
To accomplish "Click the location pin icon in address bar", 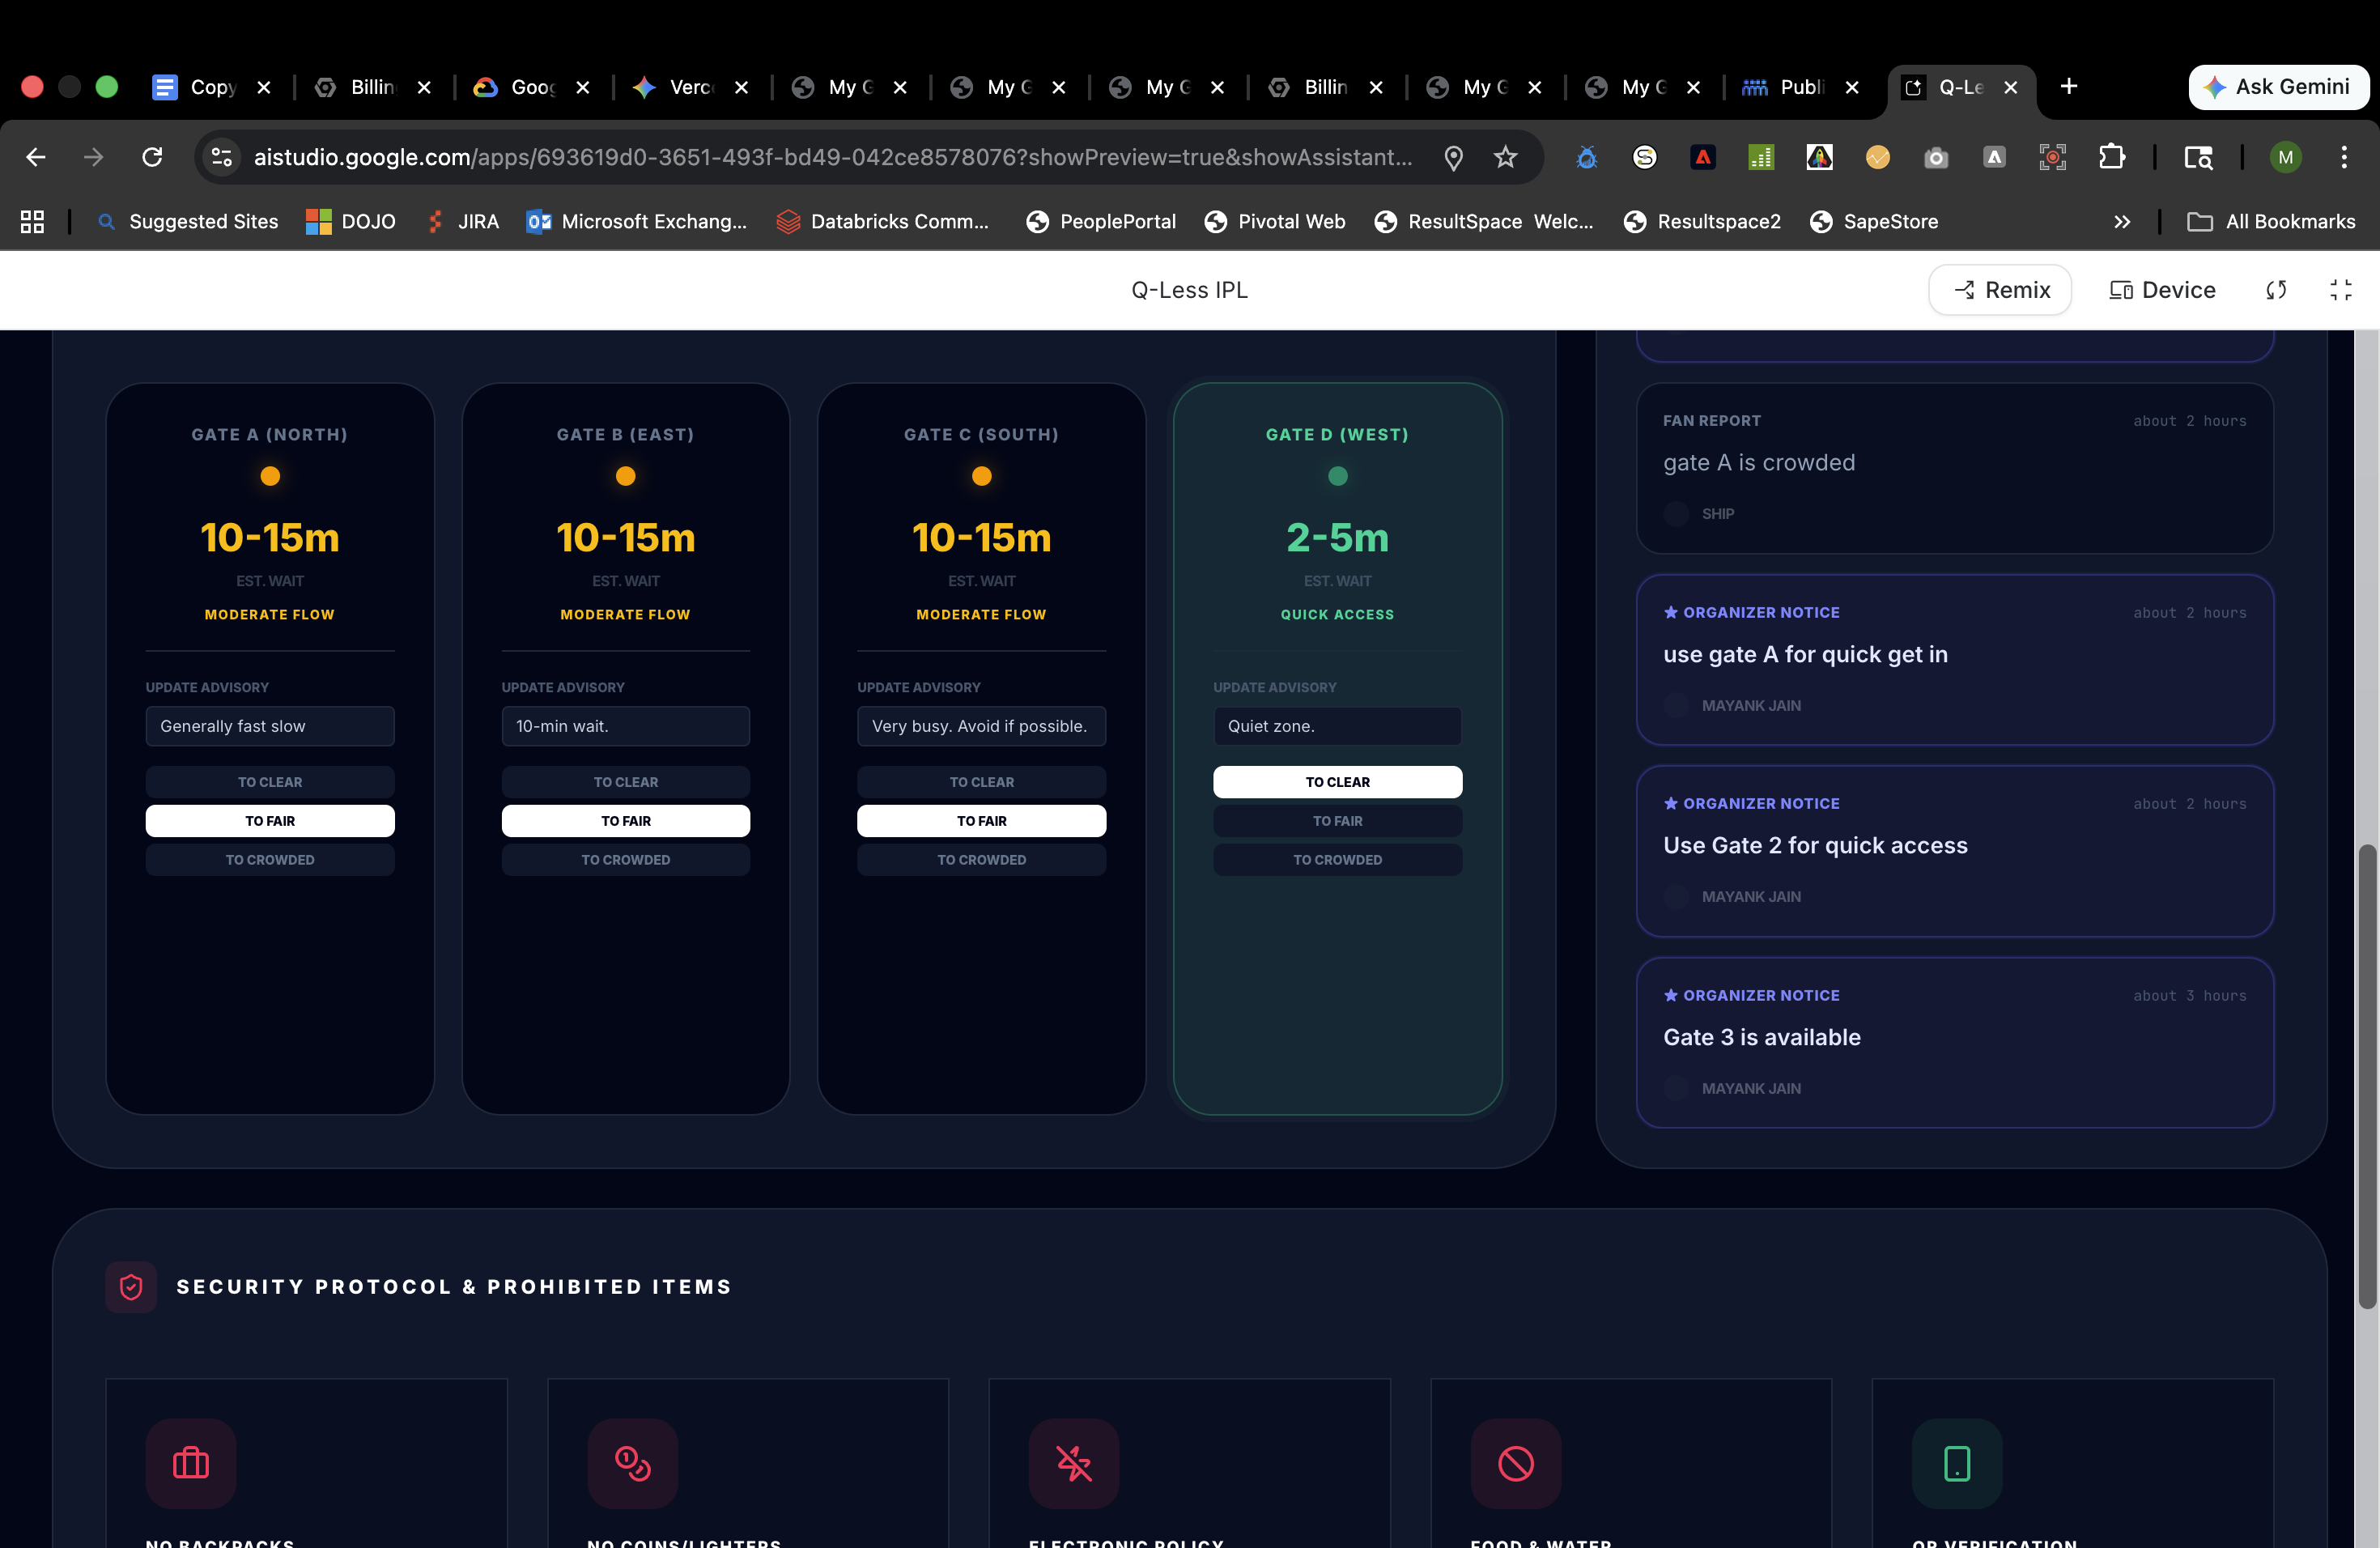I will pyautogui.click(x=1454, y=157).
